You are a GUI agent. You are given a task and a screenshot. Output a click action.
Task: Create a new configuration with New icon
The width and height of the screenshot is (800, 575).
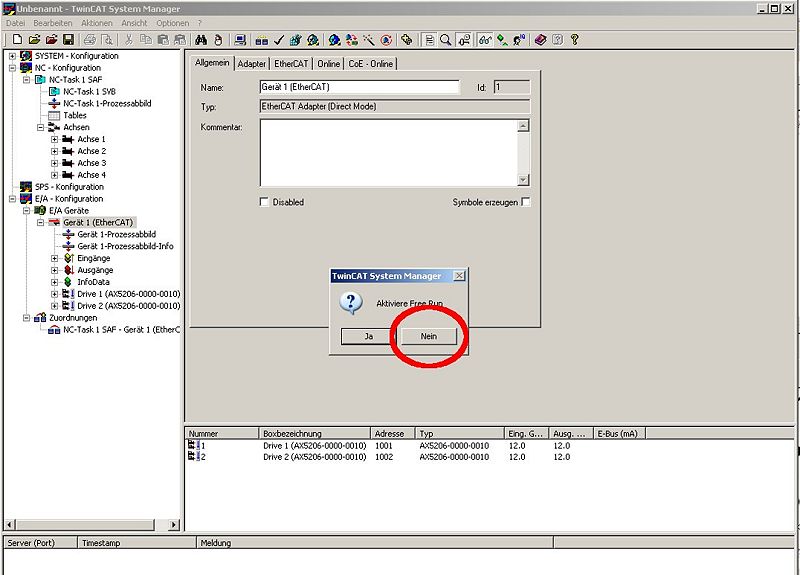pyautogui.click(x=17, y=40)
